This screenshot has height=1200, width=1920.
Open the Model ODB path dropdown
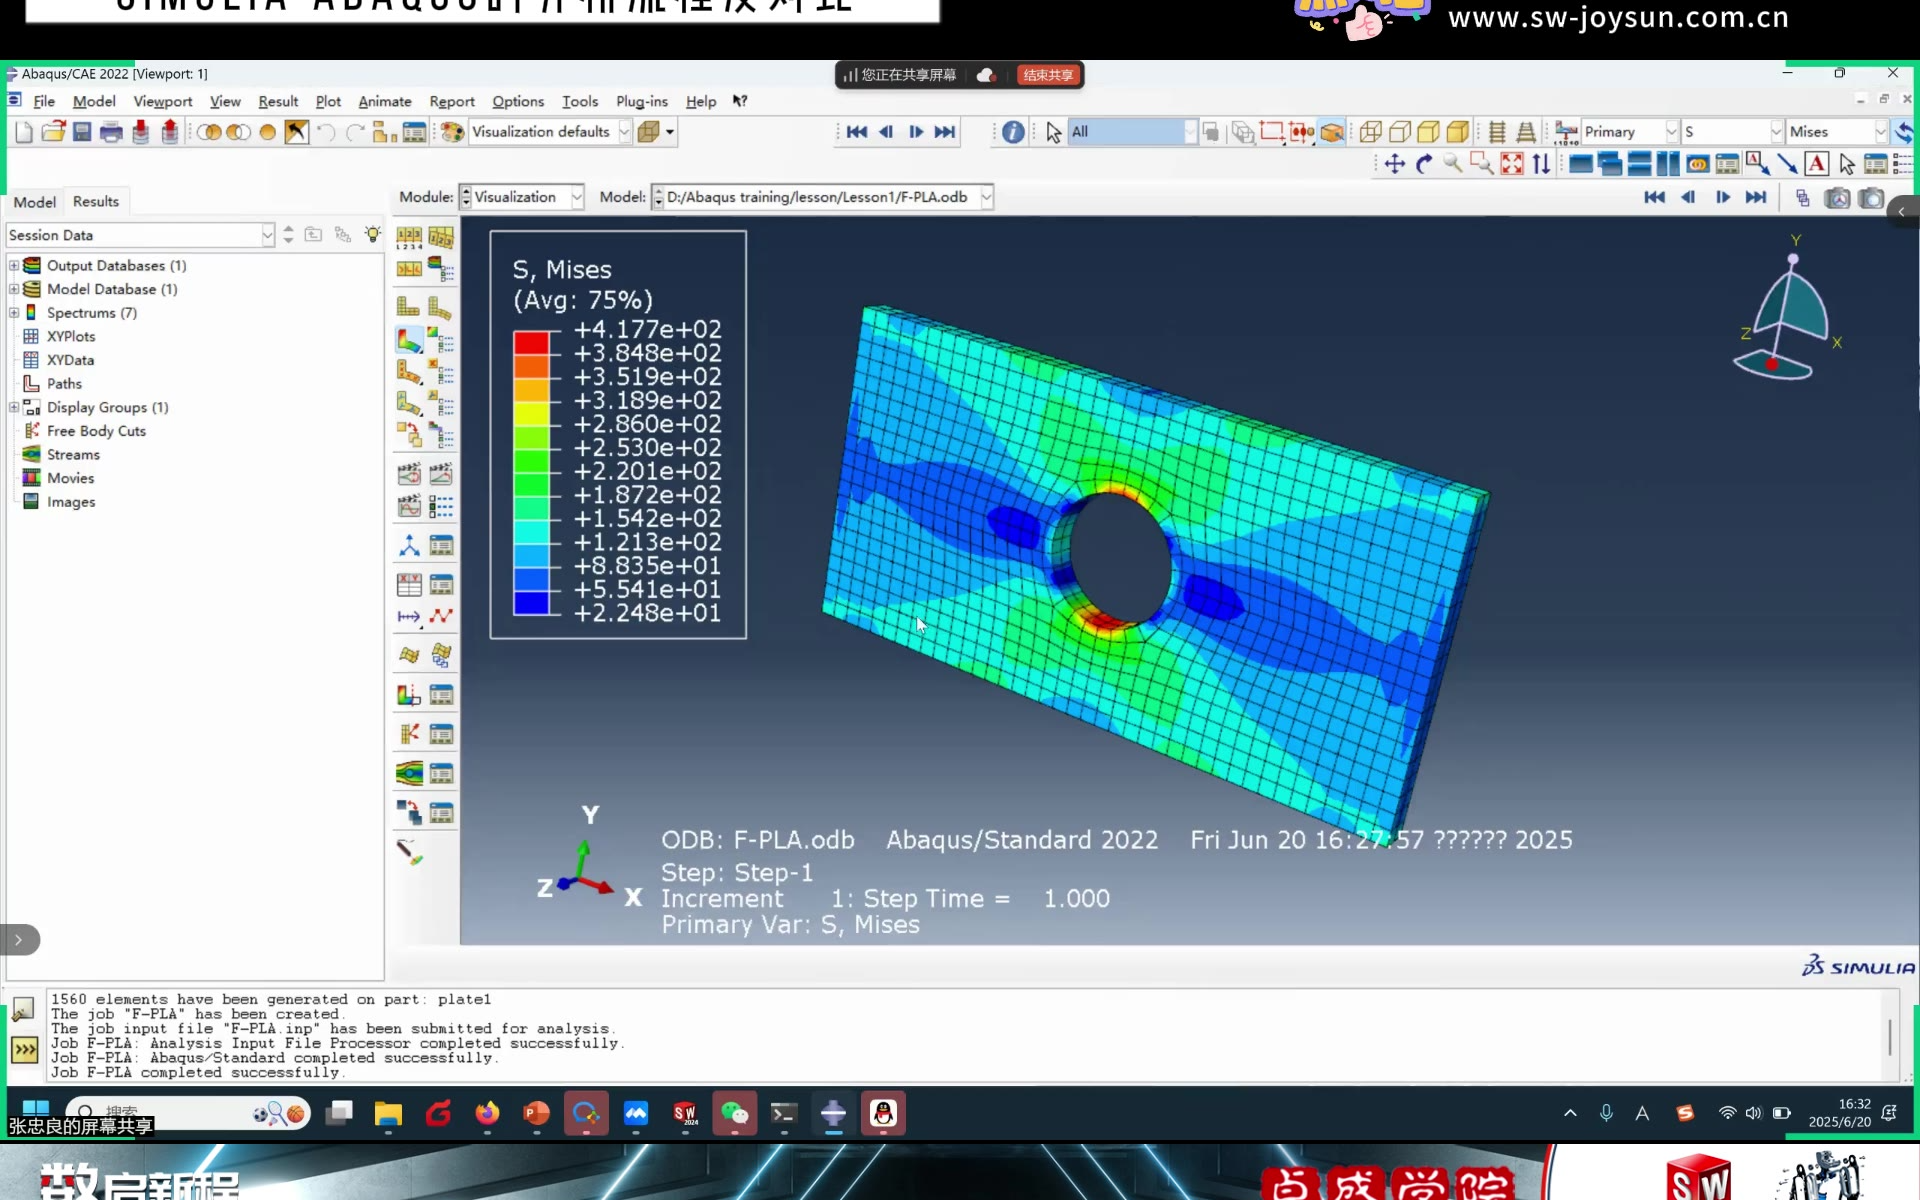(x=986, y=197)
